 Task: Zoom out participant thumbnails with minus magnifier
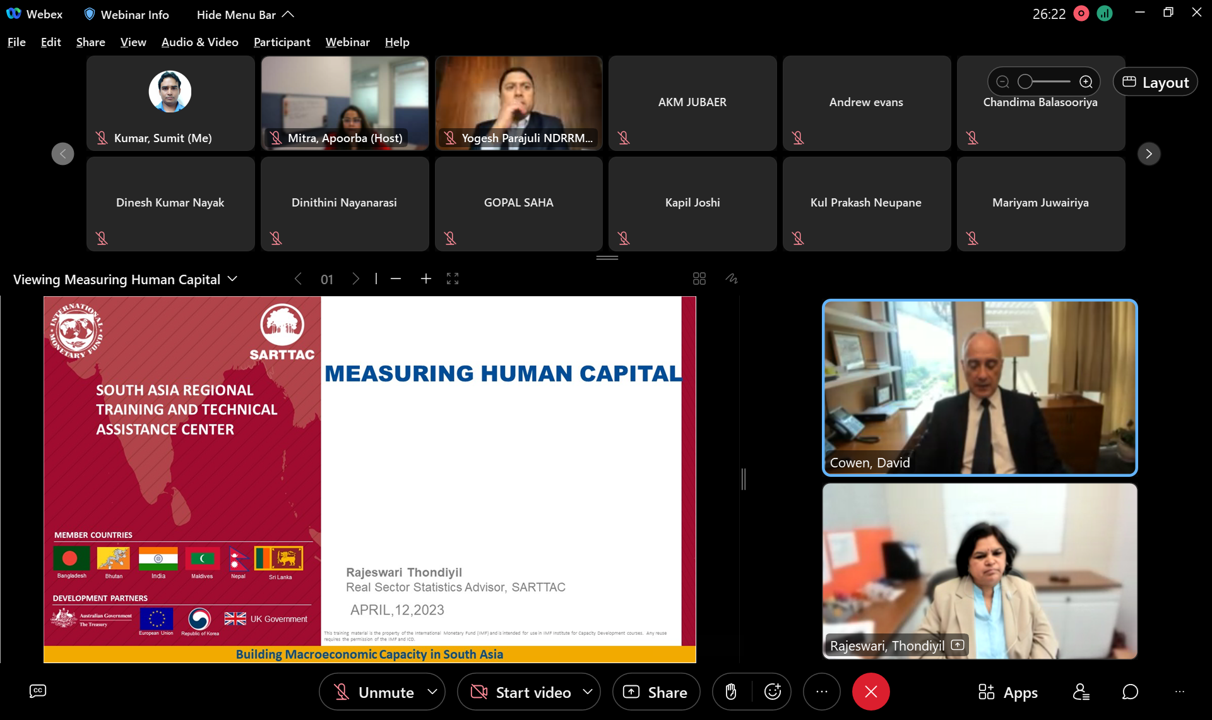[1002, 82]
